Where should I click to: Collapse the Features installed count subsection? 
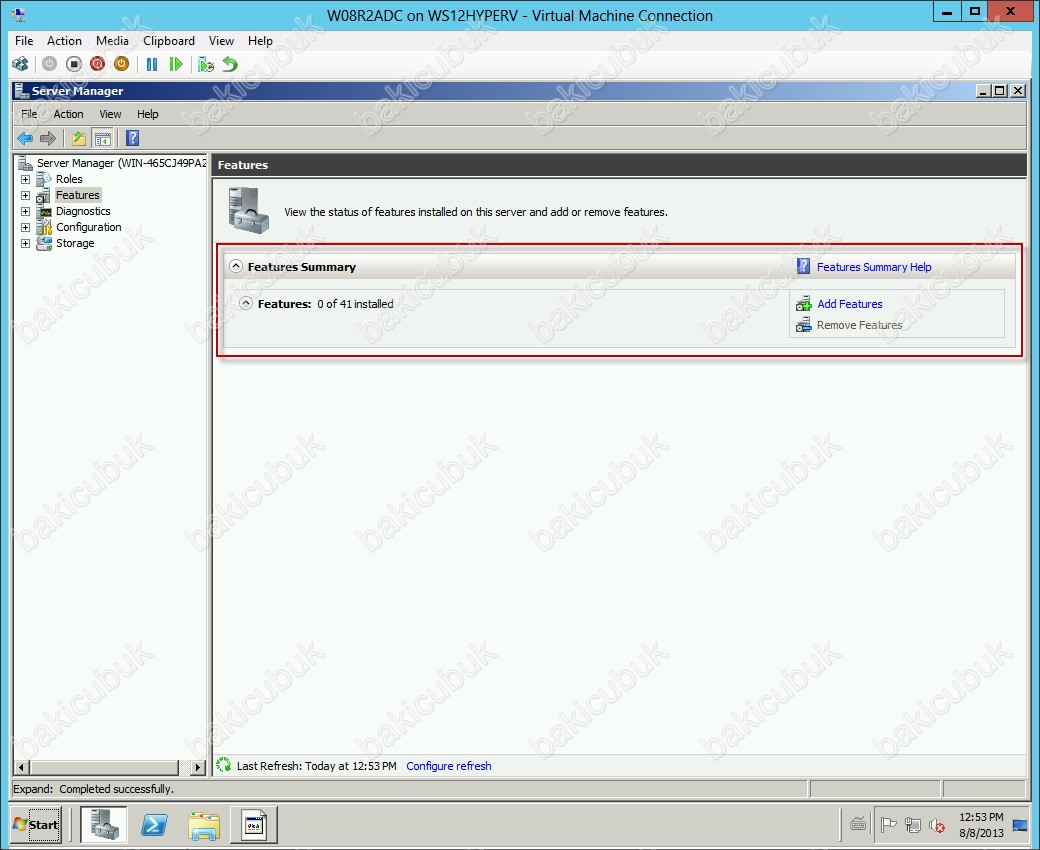click(246, 304)
